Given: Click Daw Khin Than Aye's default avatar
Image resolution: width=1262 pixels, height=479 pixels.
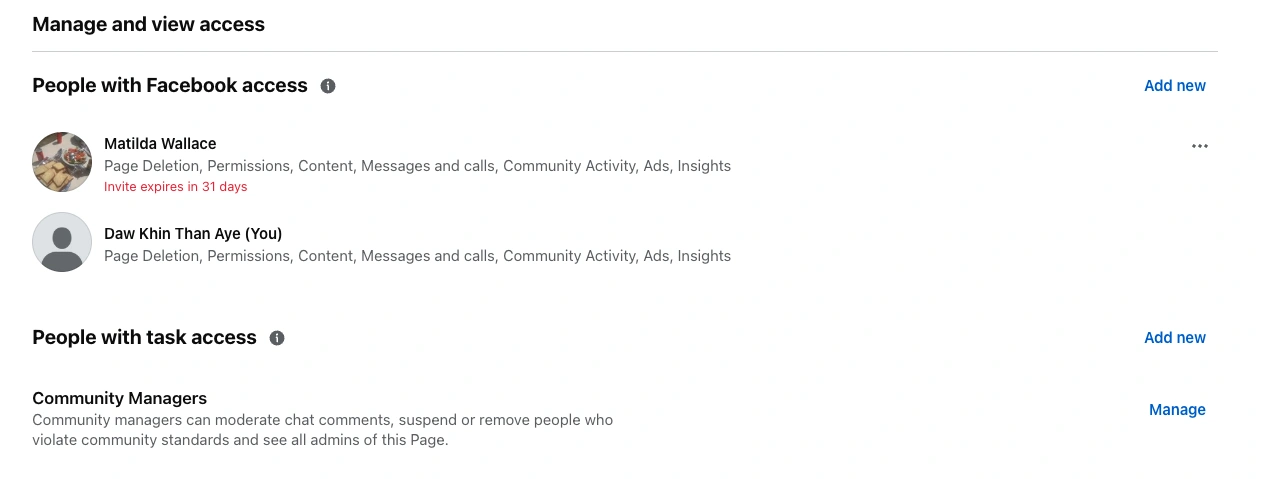Looking at the screenshot, I should pos(62,242).
